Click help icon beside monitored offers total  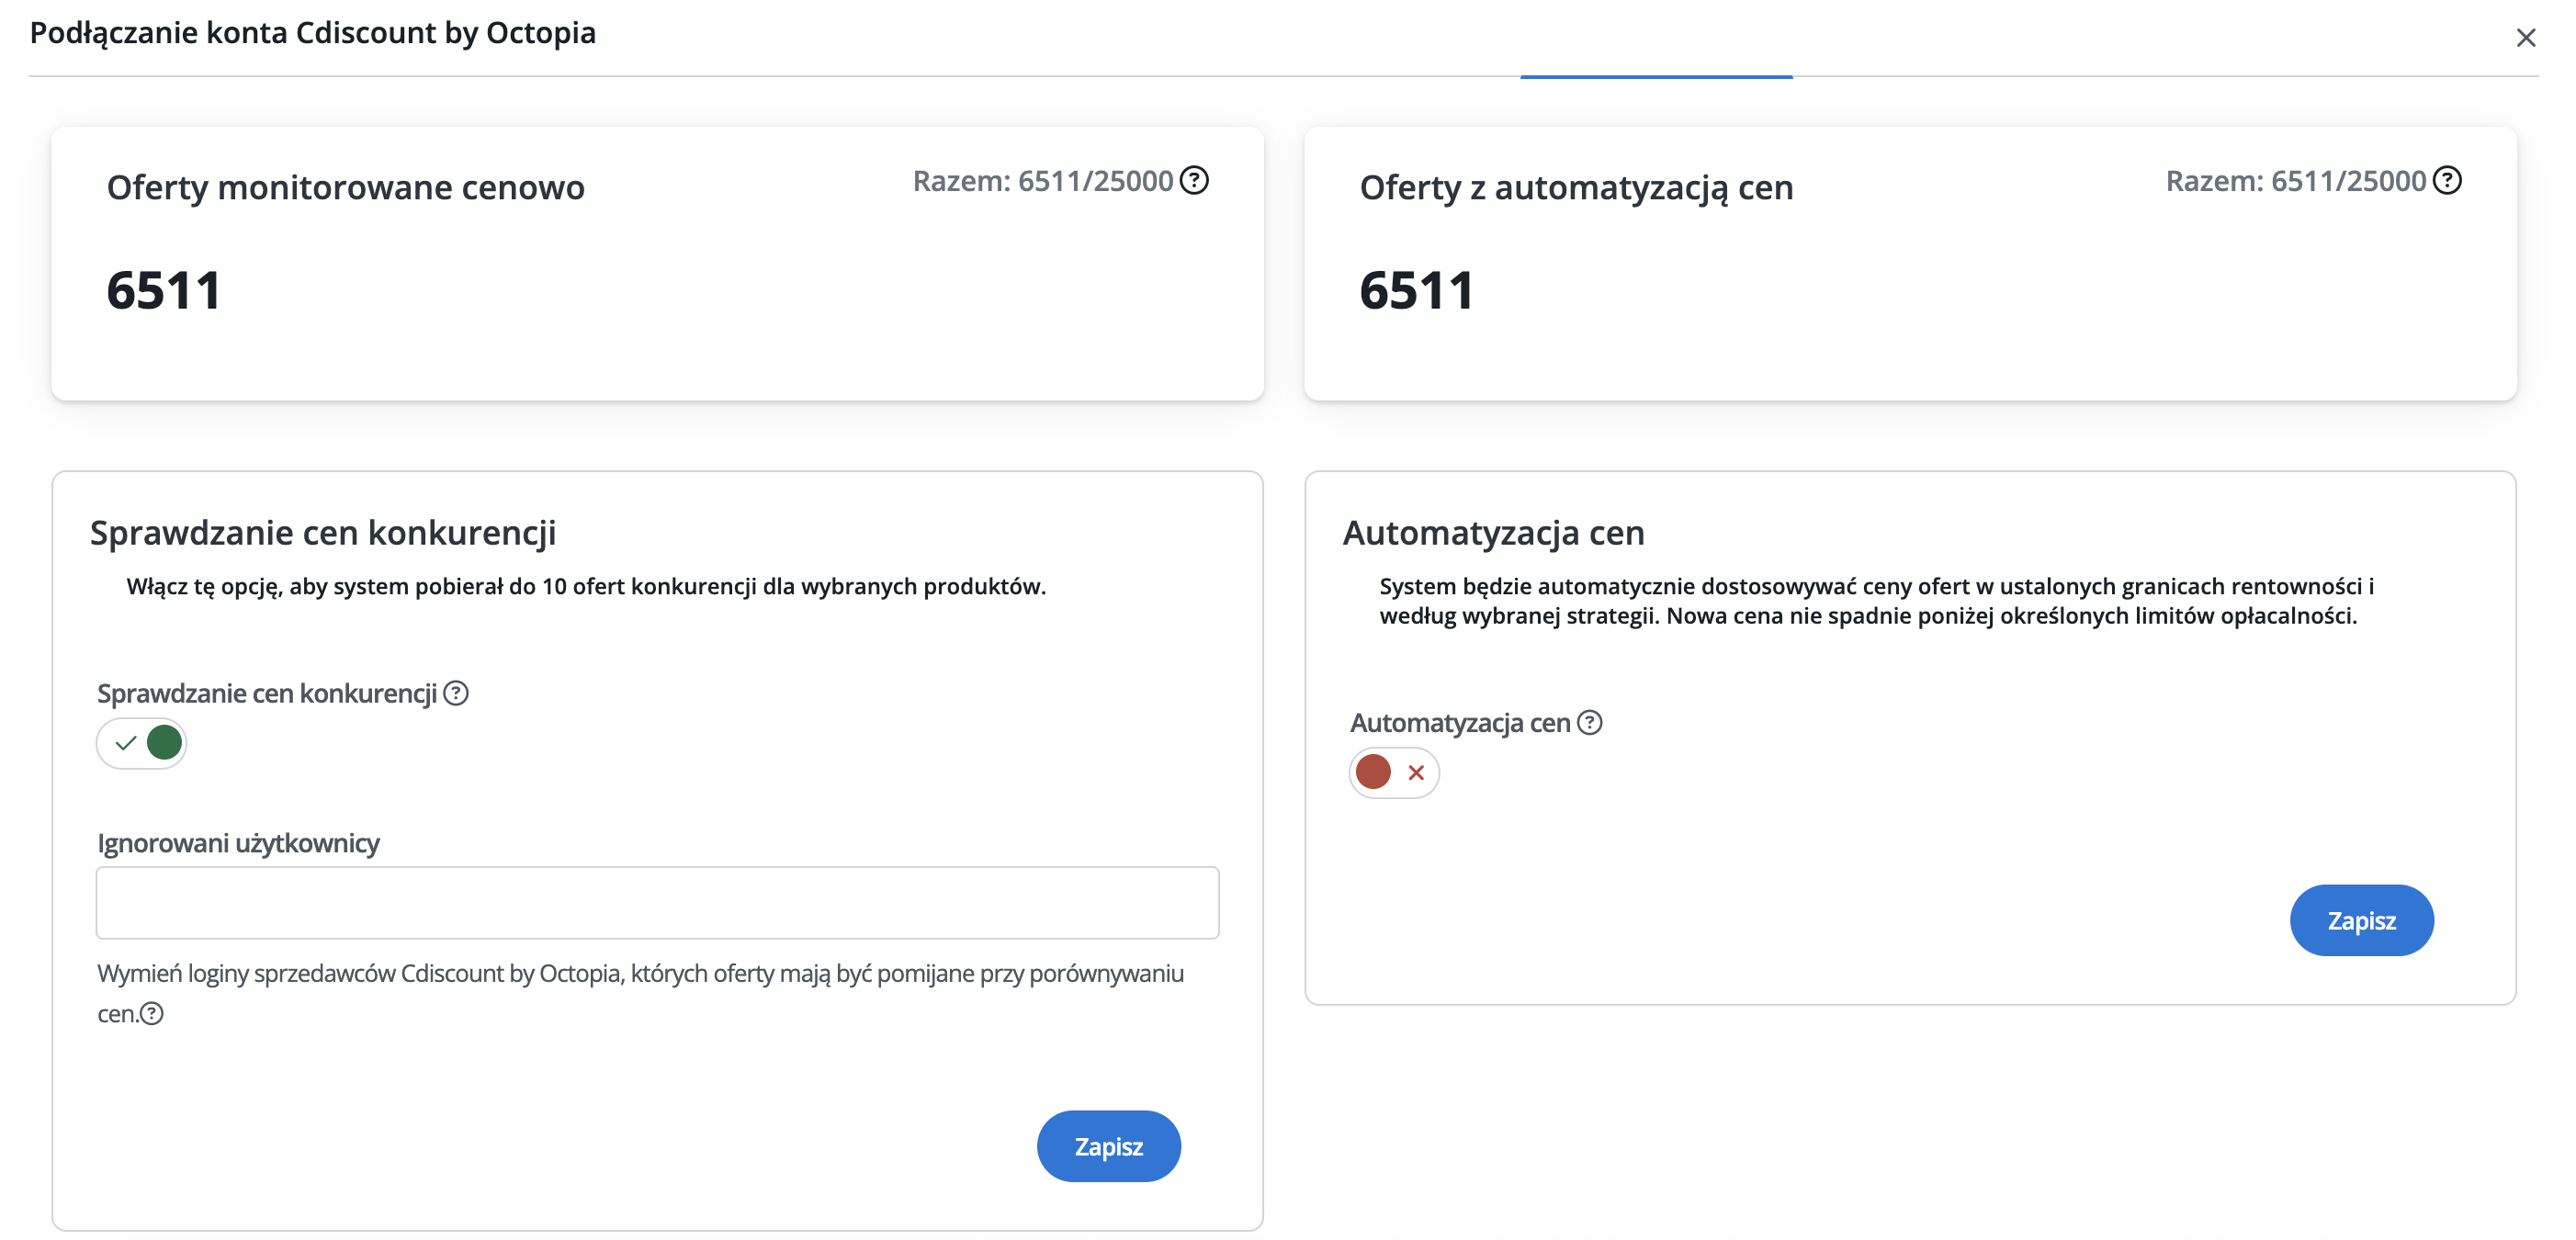(x=1194, y=181)
